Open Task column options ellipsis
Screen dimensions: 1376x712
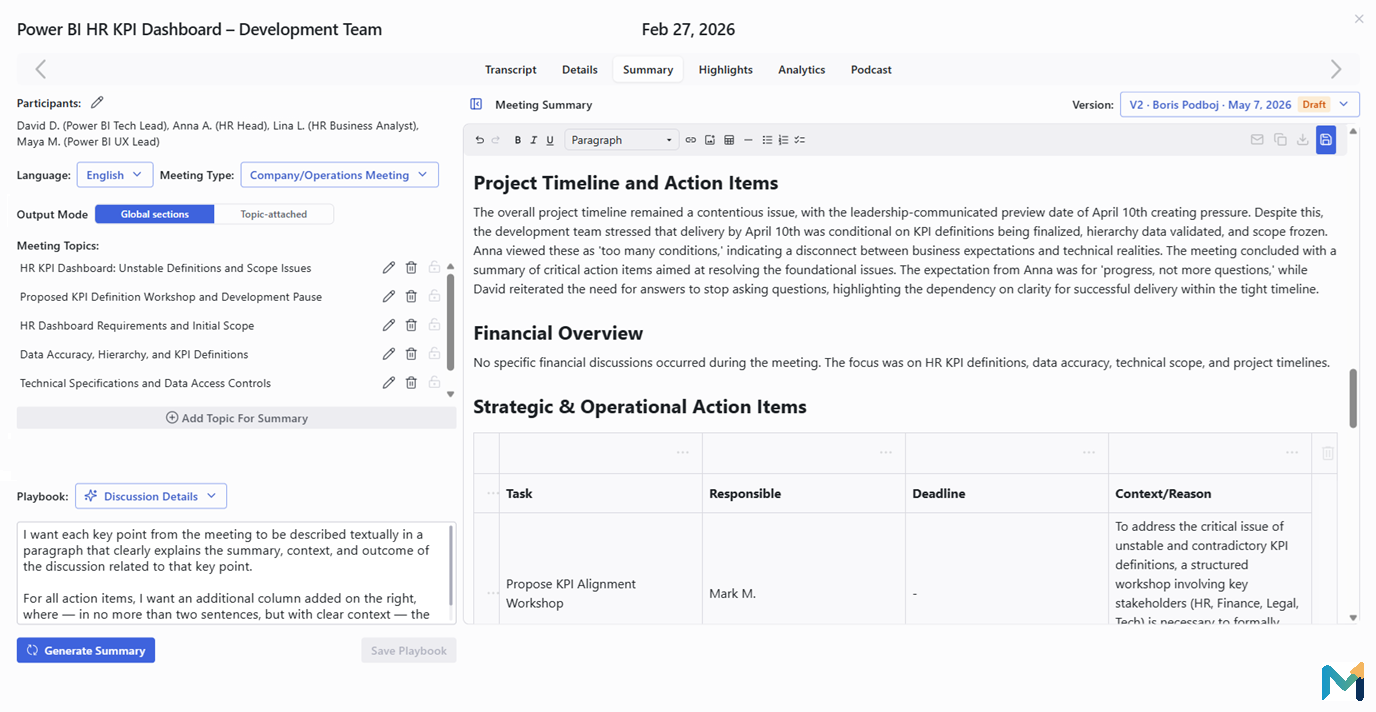tap(683, 453)
